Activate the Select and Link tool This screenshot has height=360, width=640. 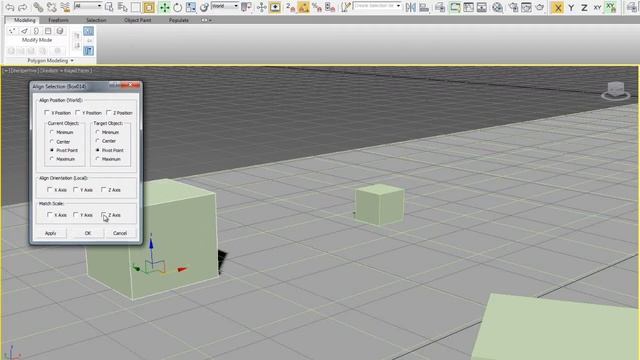[x=38, y=7]
